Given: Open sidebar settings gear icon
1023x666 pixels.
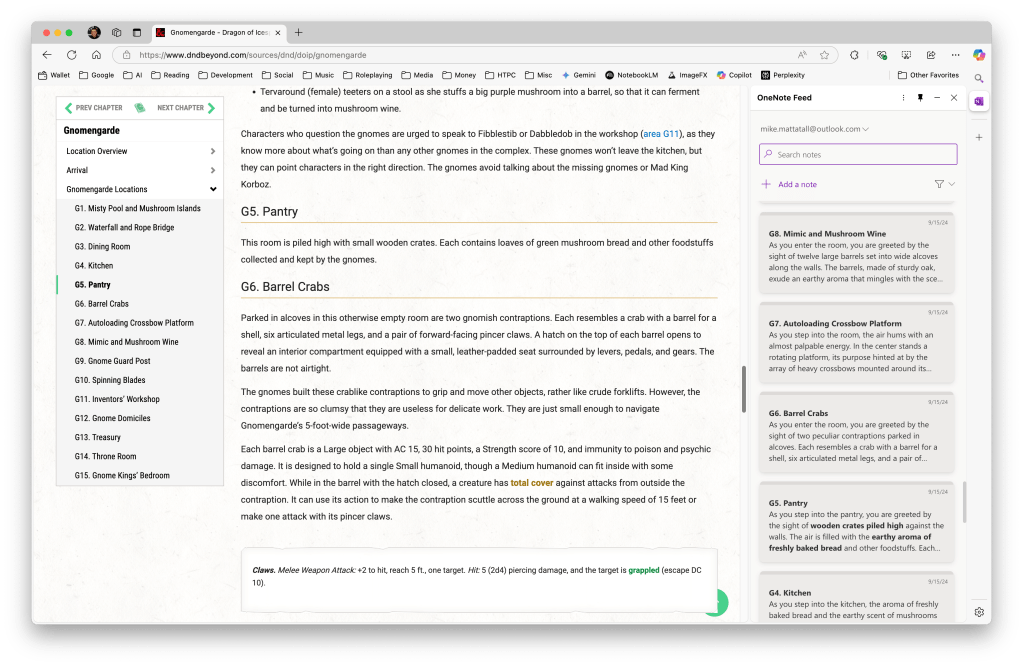Looking at the screenshot, I should point(979,612).
